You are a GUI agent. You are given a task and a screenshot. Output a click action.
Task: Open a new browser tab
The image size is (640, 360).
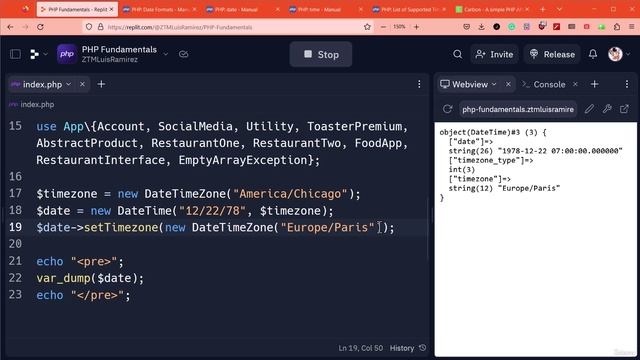click(542, 9)
